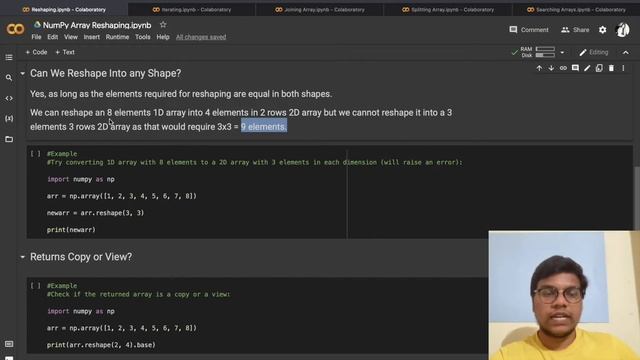Image resolution: width=640 pixels, height=360 pixels.
Task: Click the RAM usage bar
Action: (545, 49)
